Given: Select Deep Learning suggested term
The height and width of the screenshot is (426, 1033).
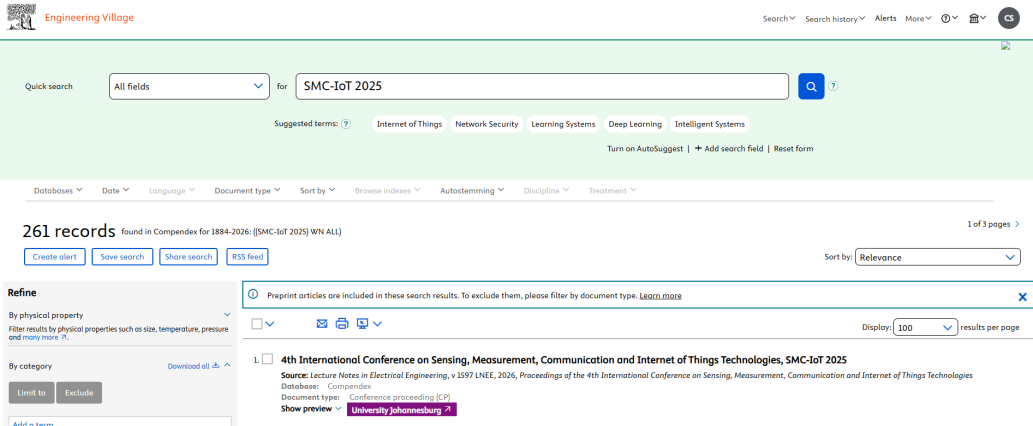Looking at the screenshot, I should click(x=635, y=124).
